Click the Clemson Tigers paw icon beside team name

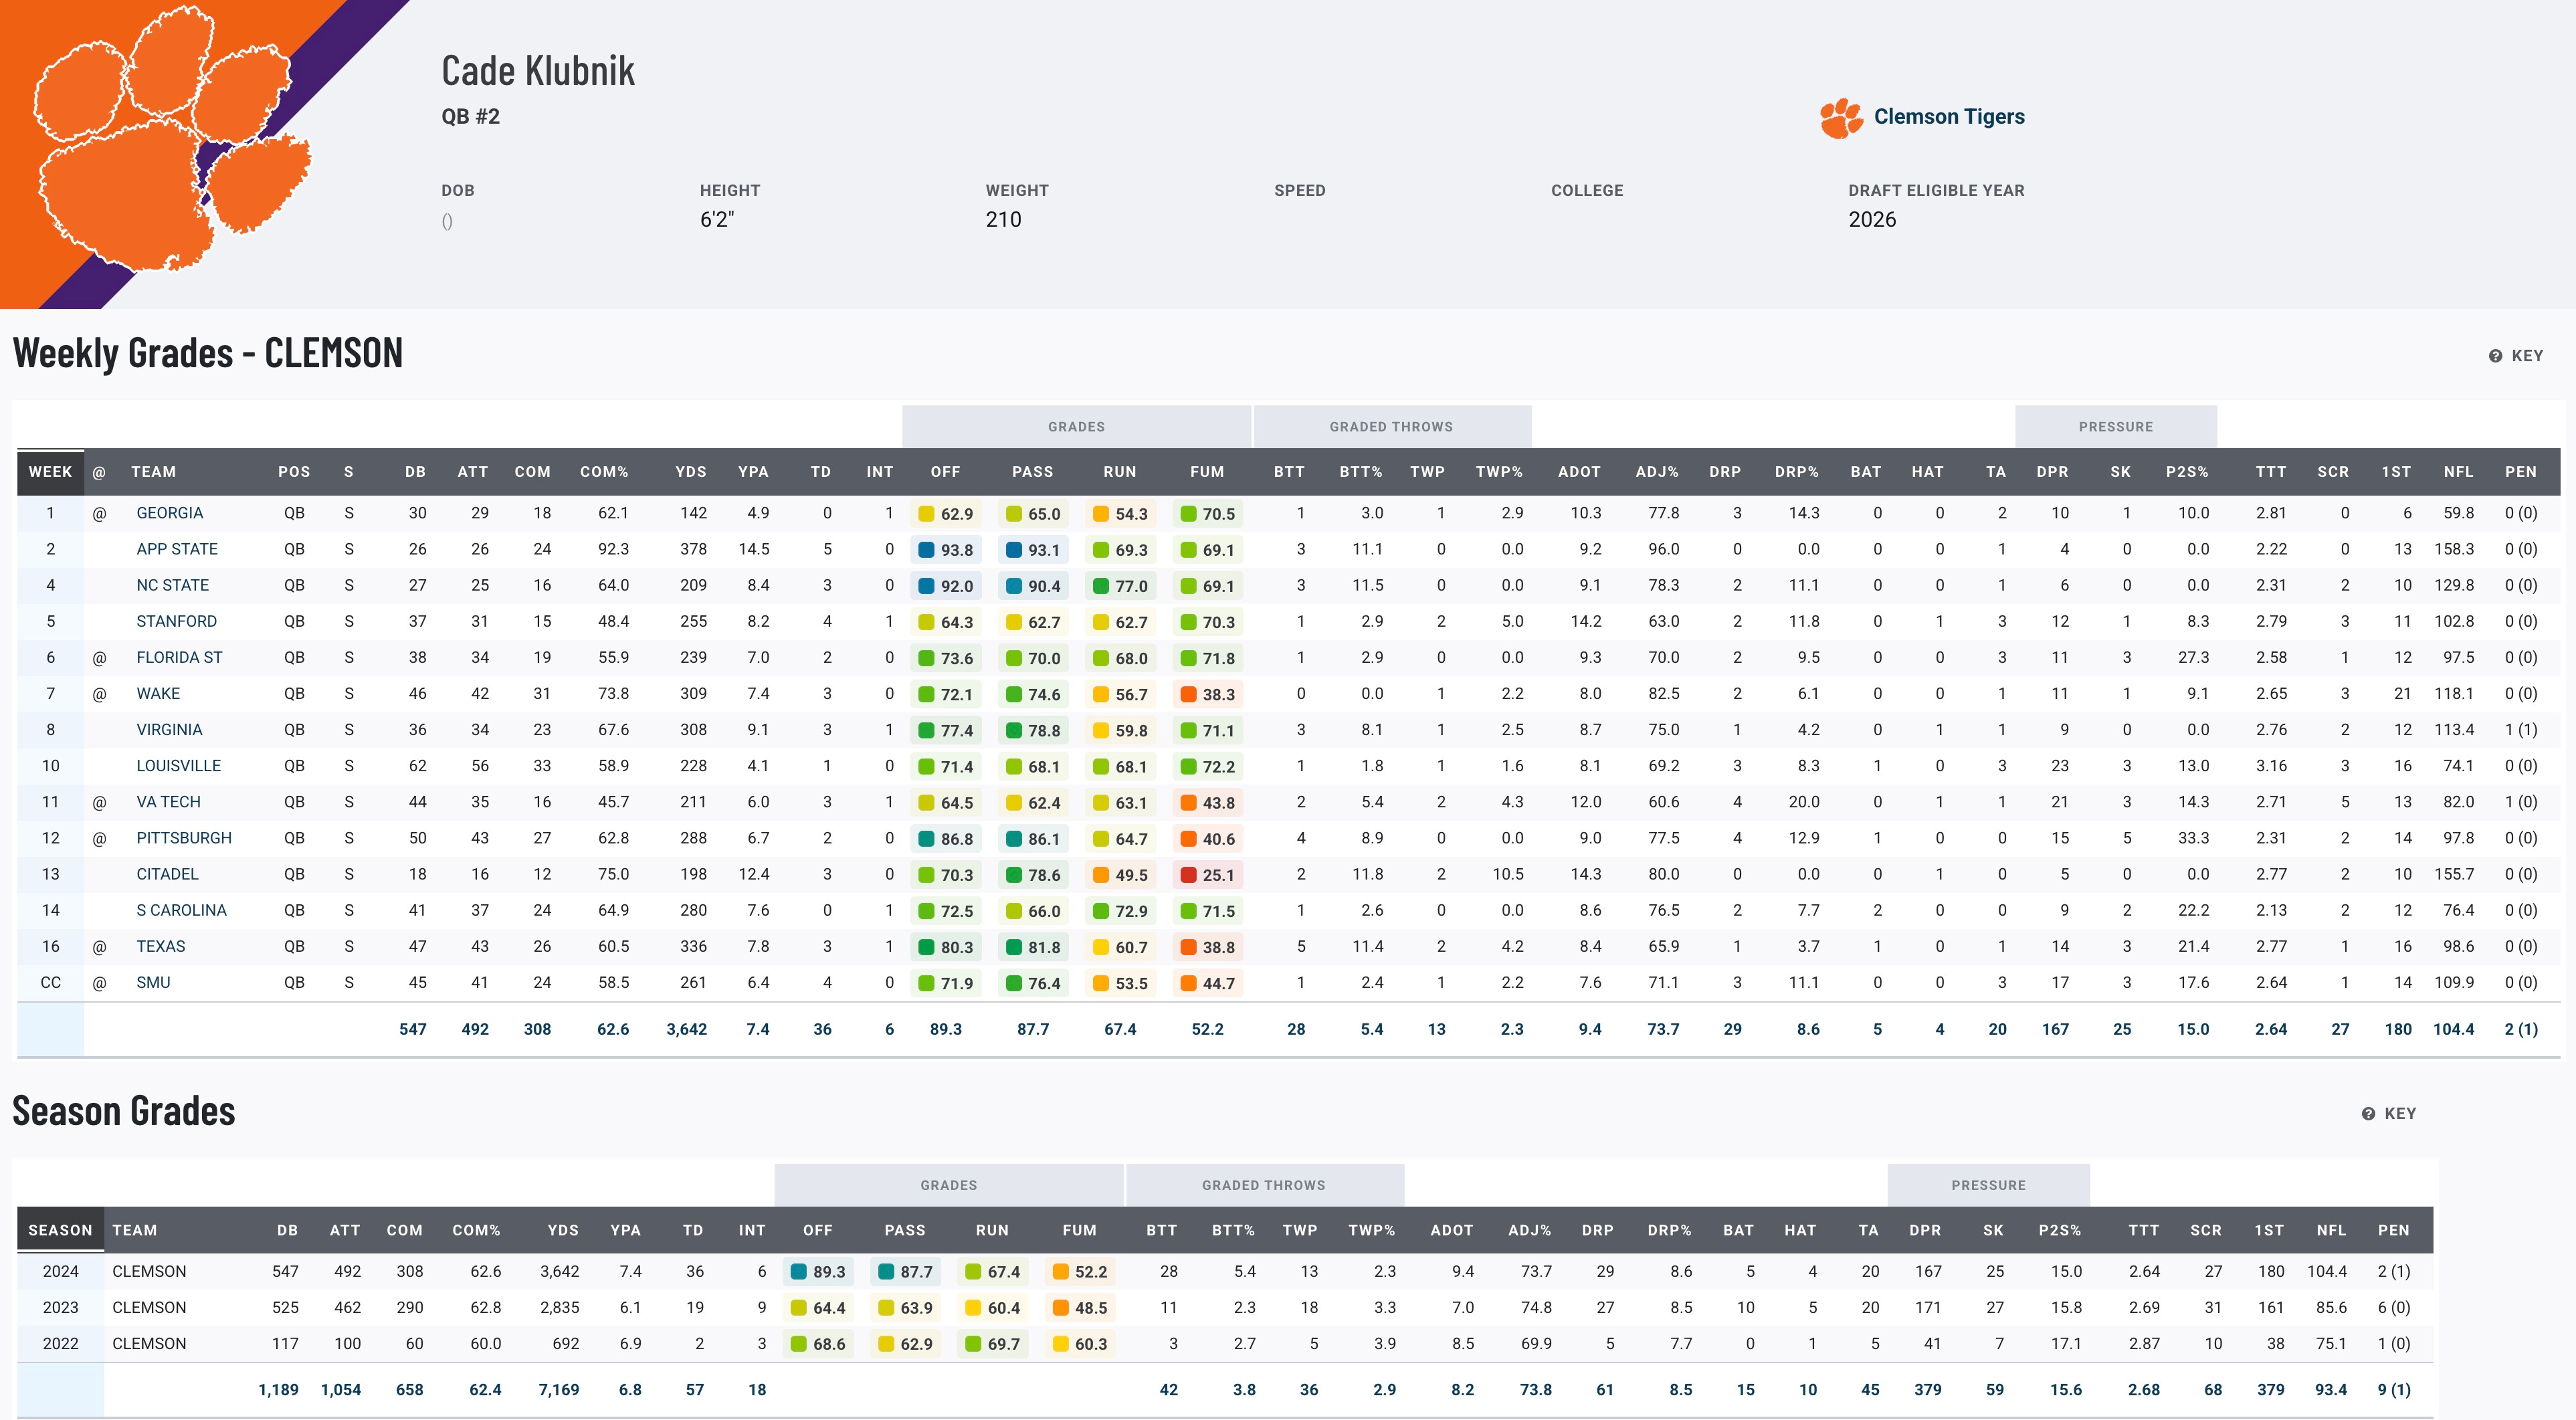[x=1841, y=118]
